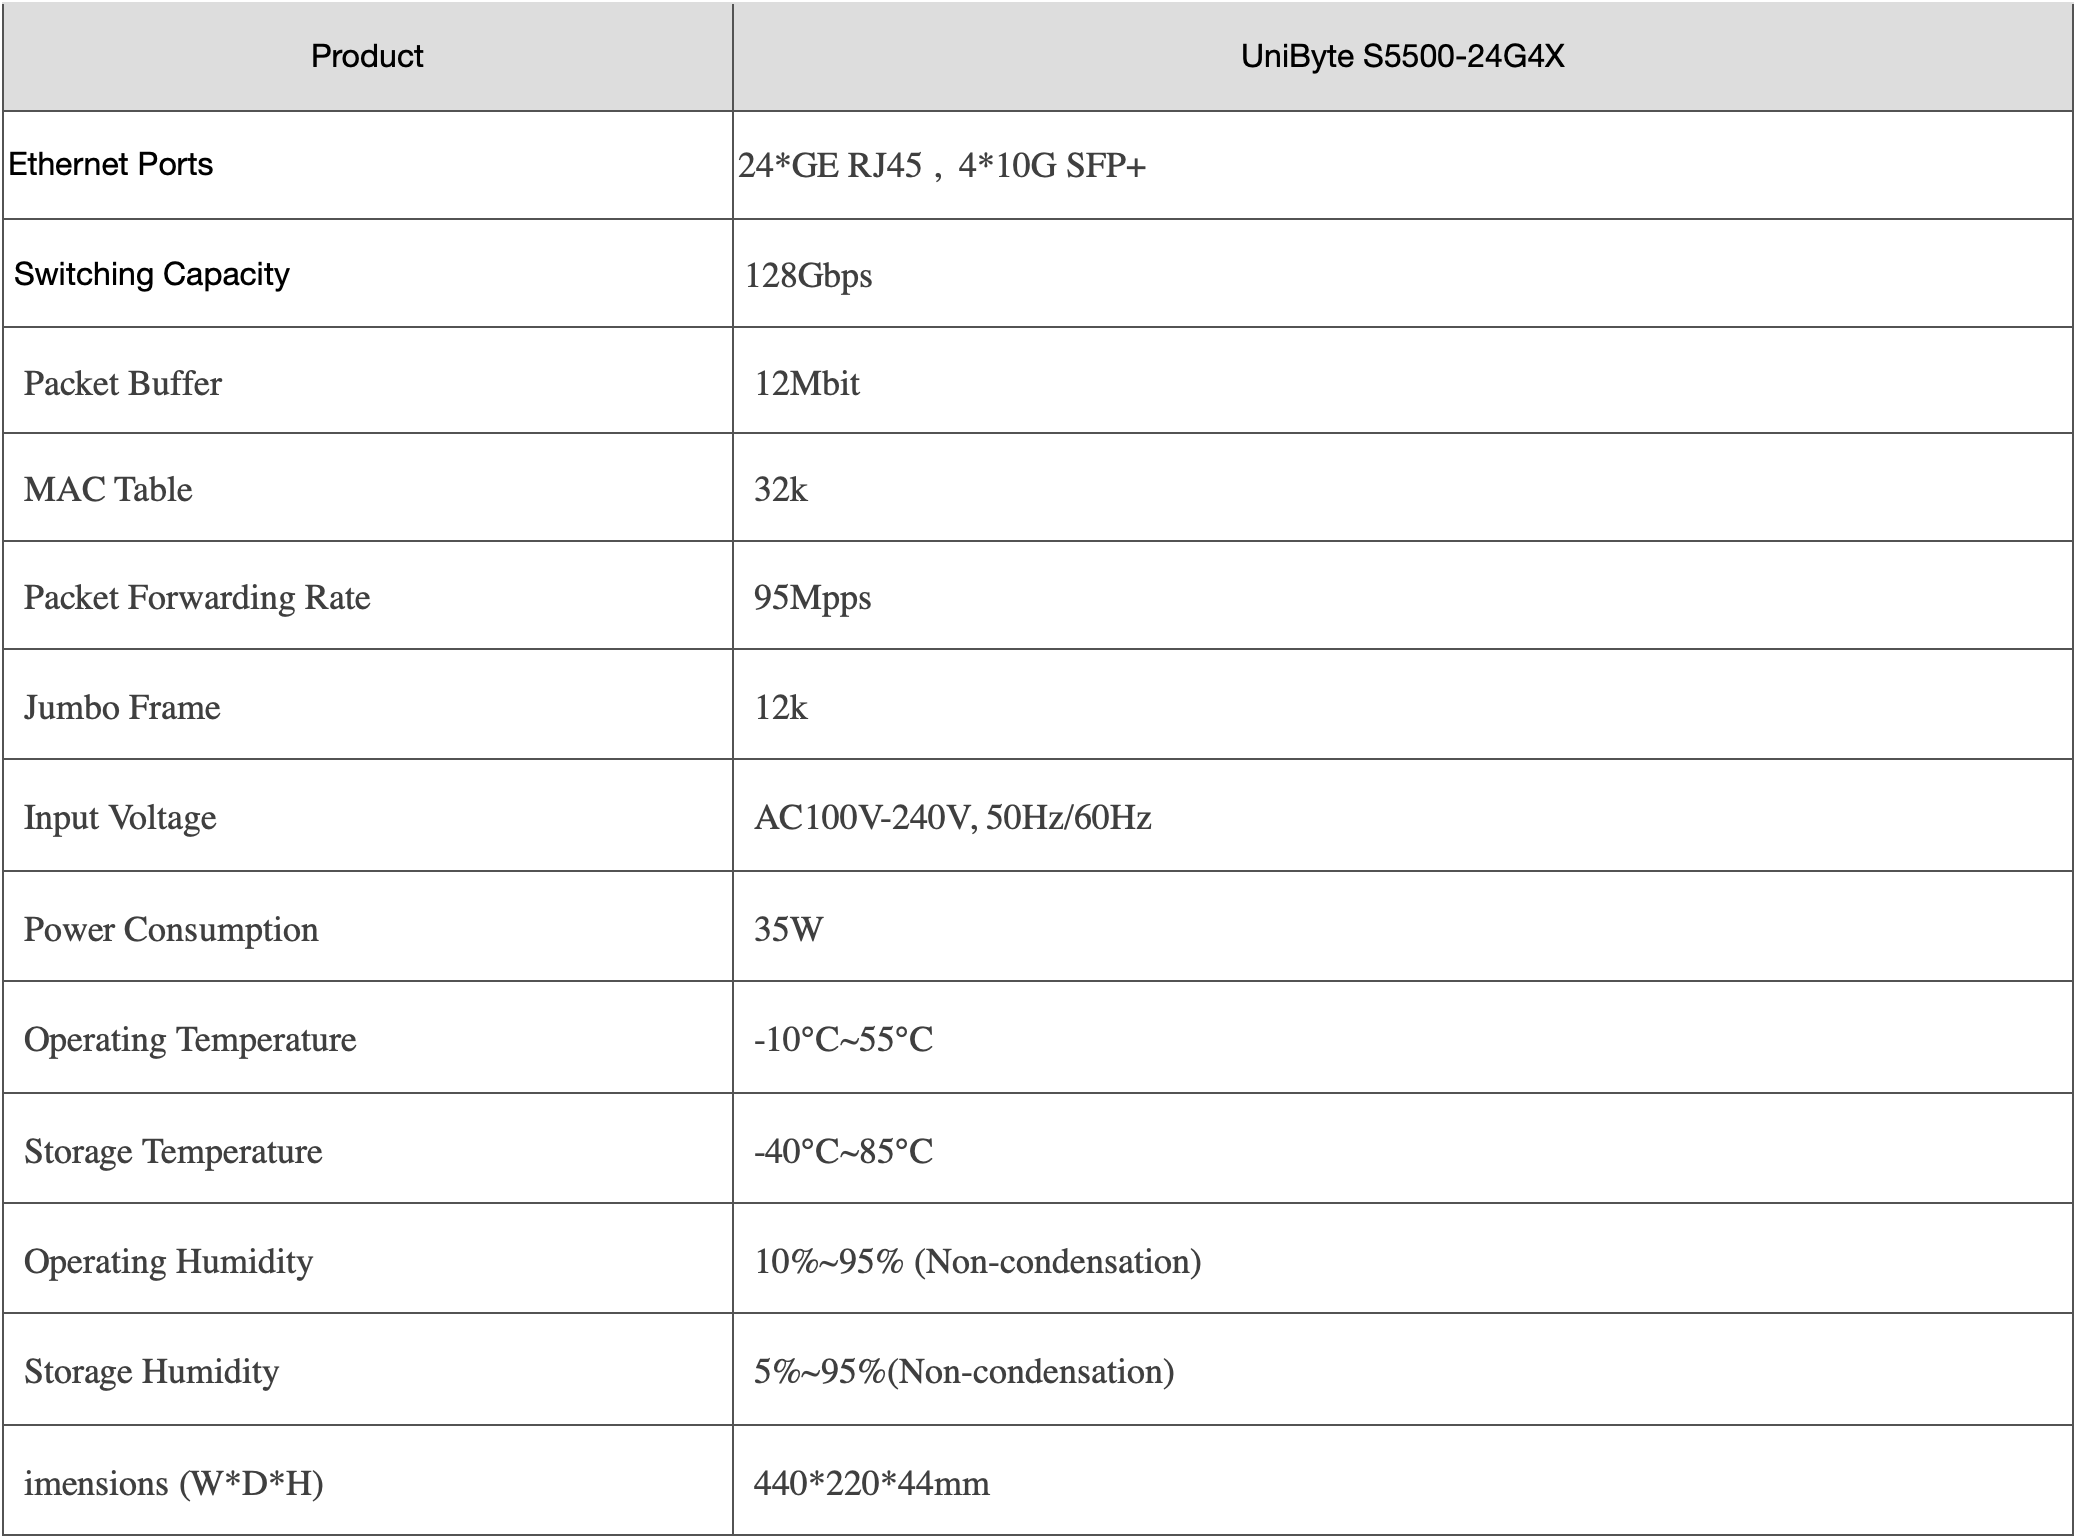
Task: Click the "imensions (W*D*H)" label
Action: pos(173,1483)
